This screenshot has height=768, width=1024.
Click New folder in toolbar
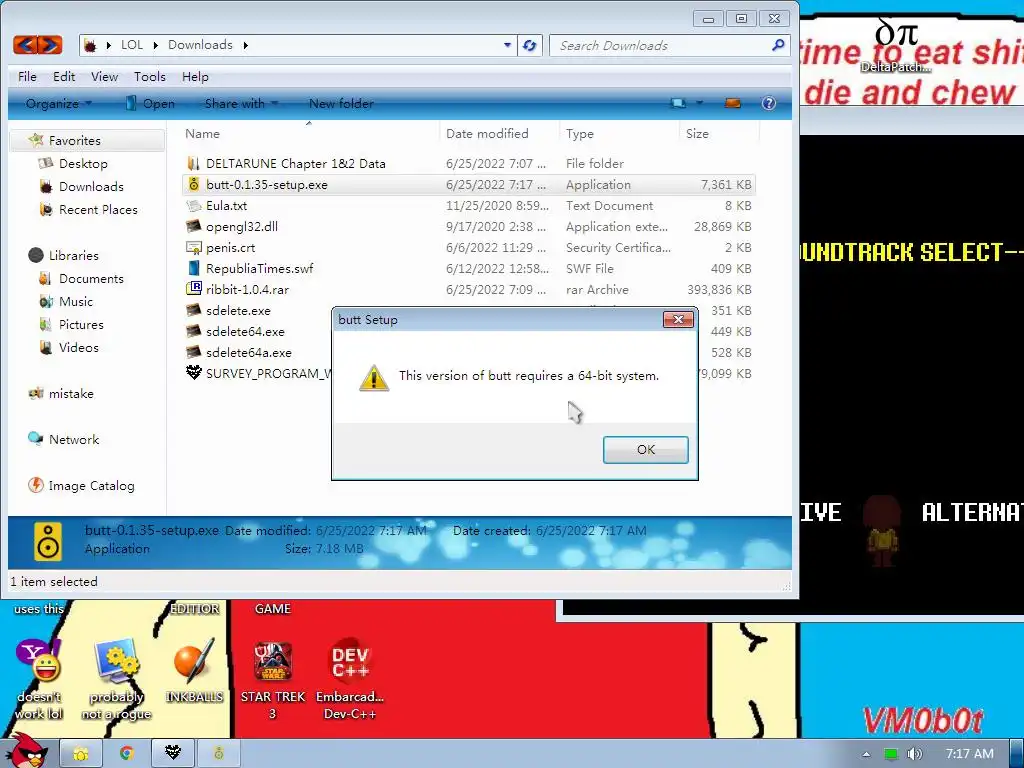coord(341,104)
